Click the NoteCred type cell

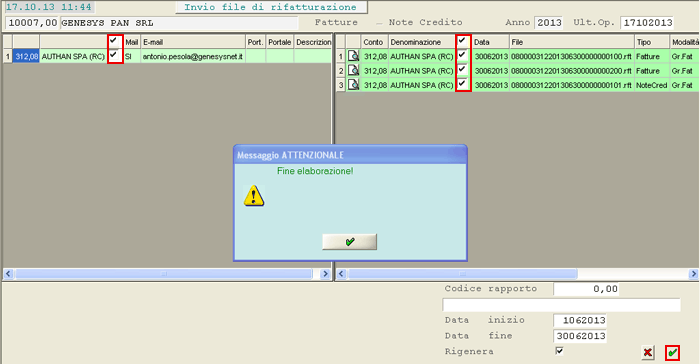[x=651, y=85]
